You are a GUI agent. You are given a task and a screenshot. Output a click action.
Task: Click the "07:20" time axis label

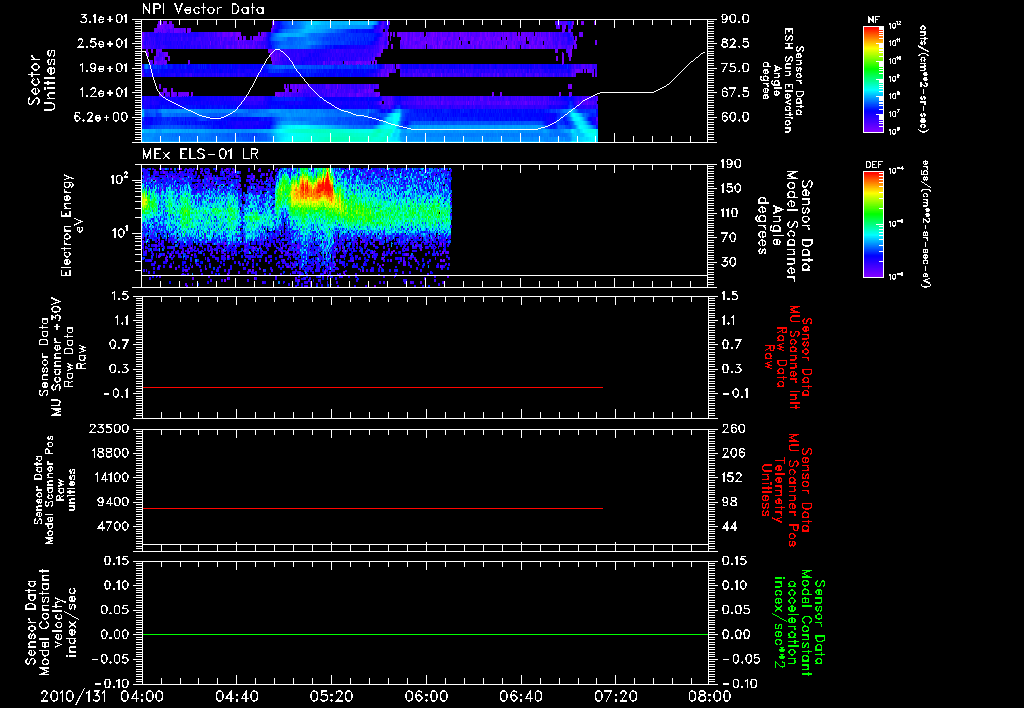pos(615,696)
